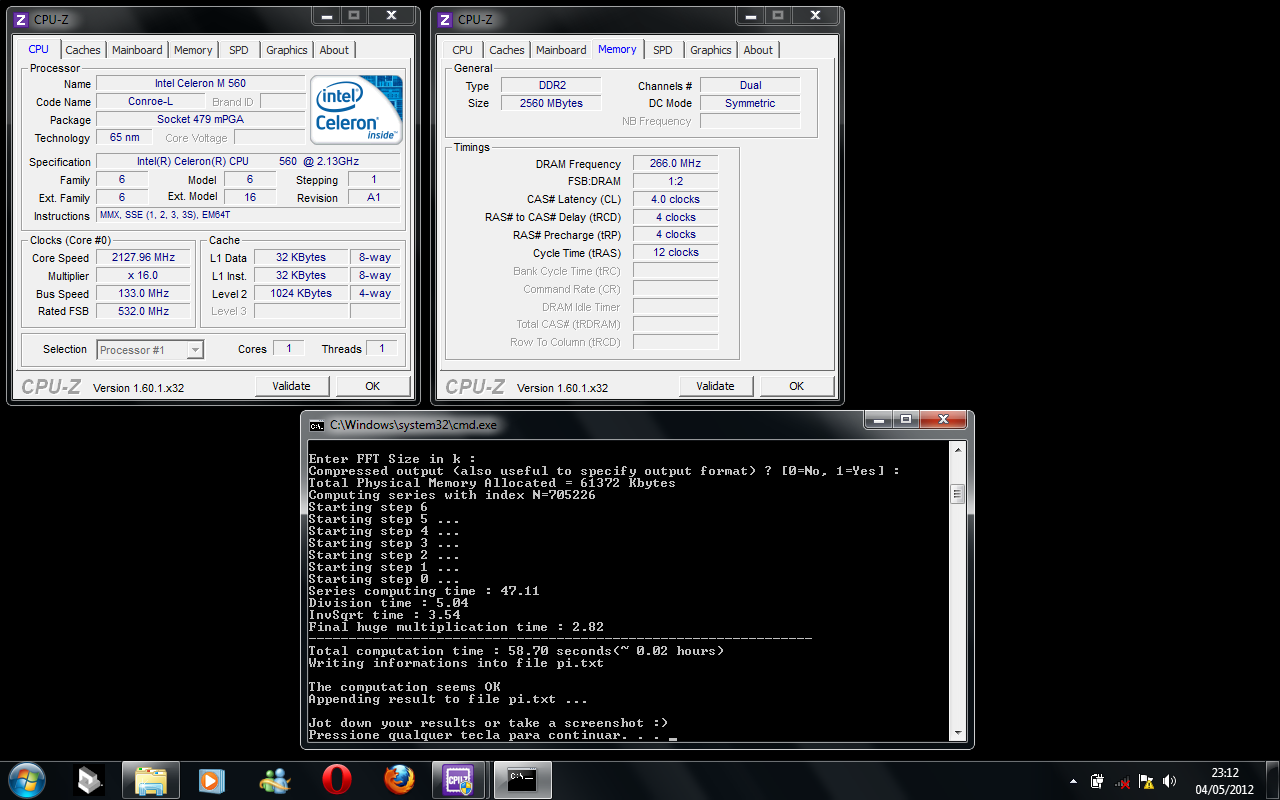This screenshot has width=1280, height=800.
Task: Open Windows Live Messenger taskbar icon
Action: [274, 779]
